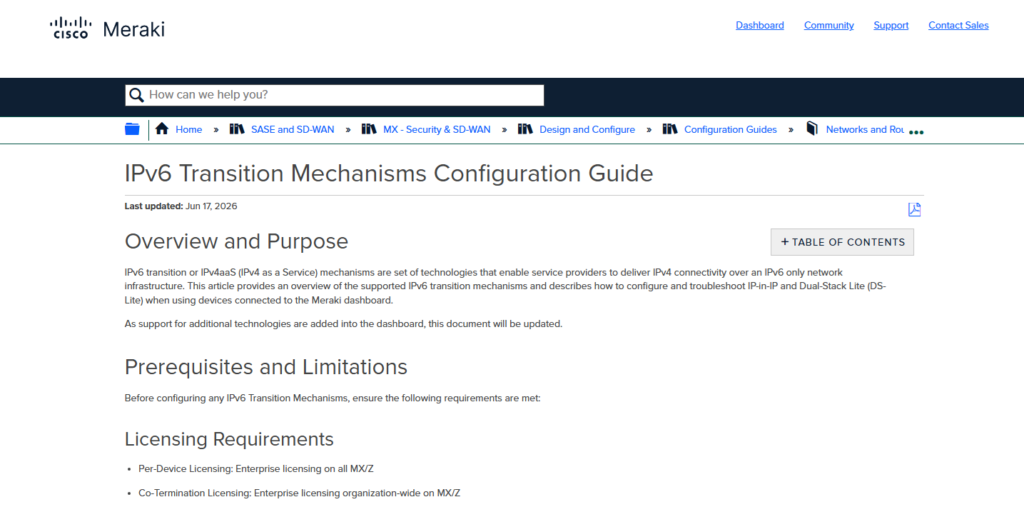Click the books icon beside Design and Configure
The height and width of the screenshot is (517, 1024).
coord(525,129)
